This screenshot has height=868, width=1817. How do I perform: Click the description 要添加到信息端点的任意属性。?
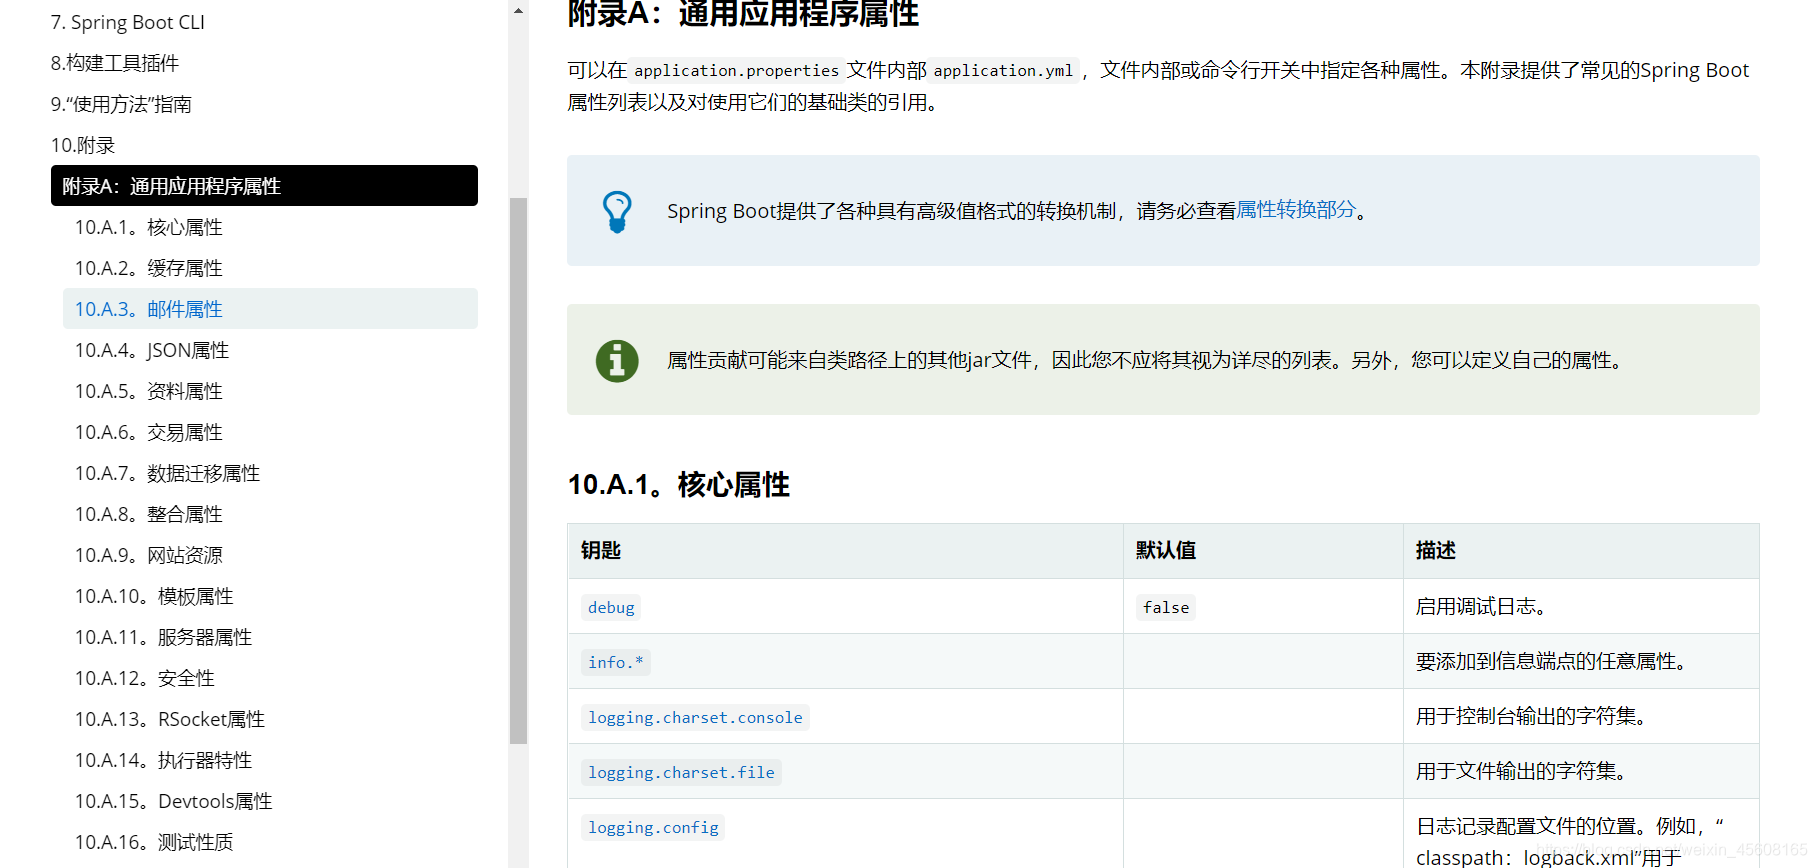click(x=1554, y=662)
